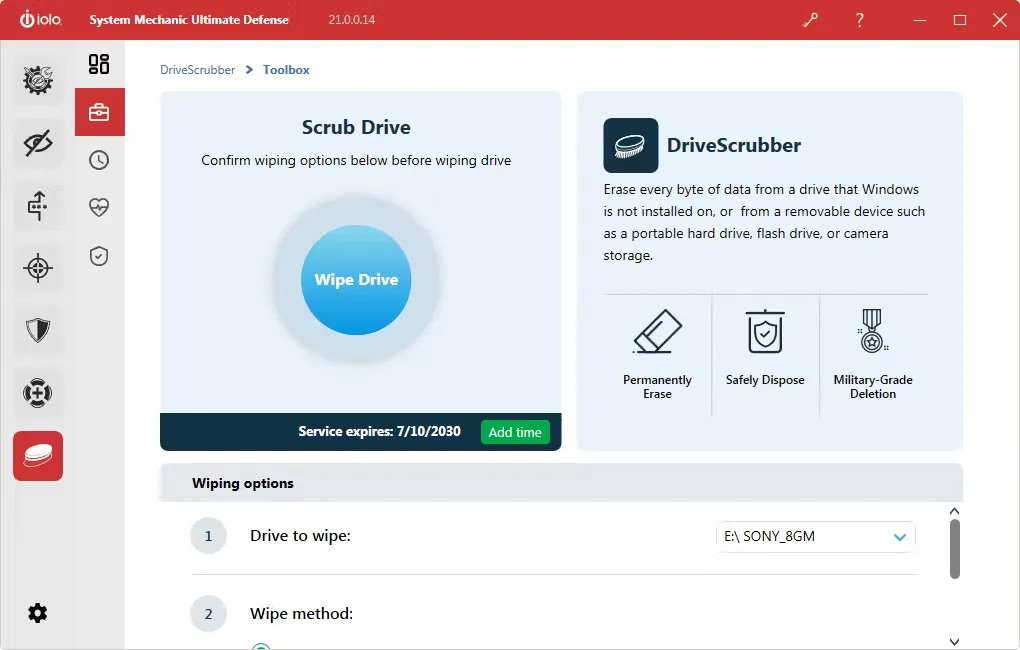The image size is (1020, 650).
Task: Click the blue Wipe Drive button
Action: point(356,280)
